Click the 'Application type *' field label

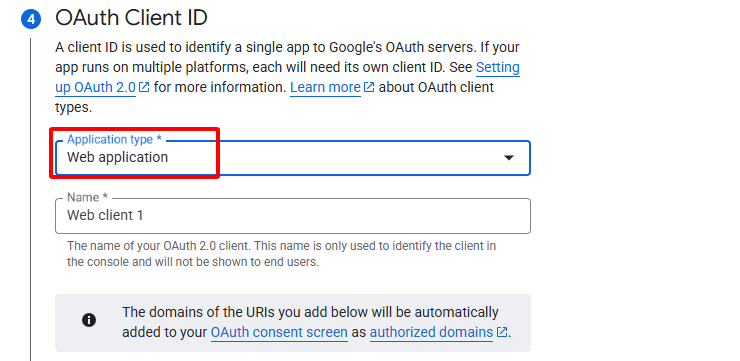(114, 140)
